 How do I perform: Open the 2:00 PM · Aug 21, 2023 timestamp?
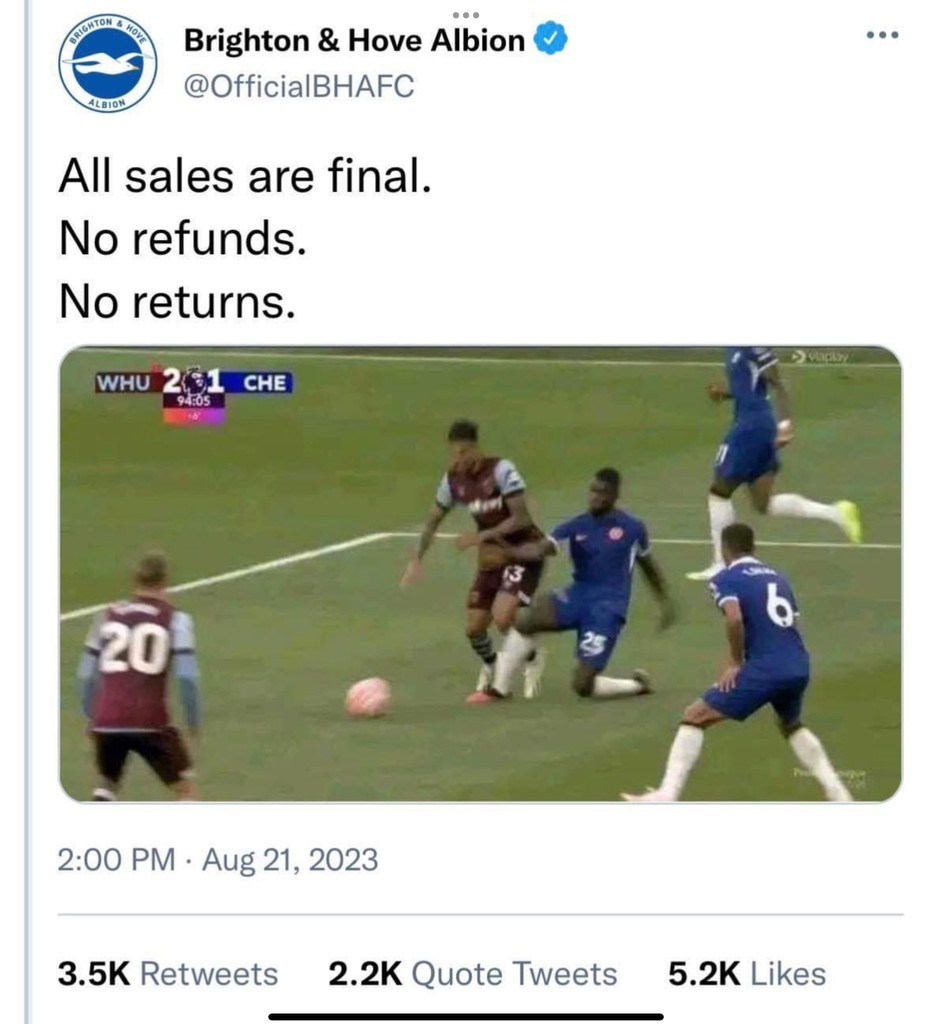(218, 860)
